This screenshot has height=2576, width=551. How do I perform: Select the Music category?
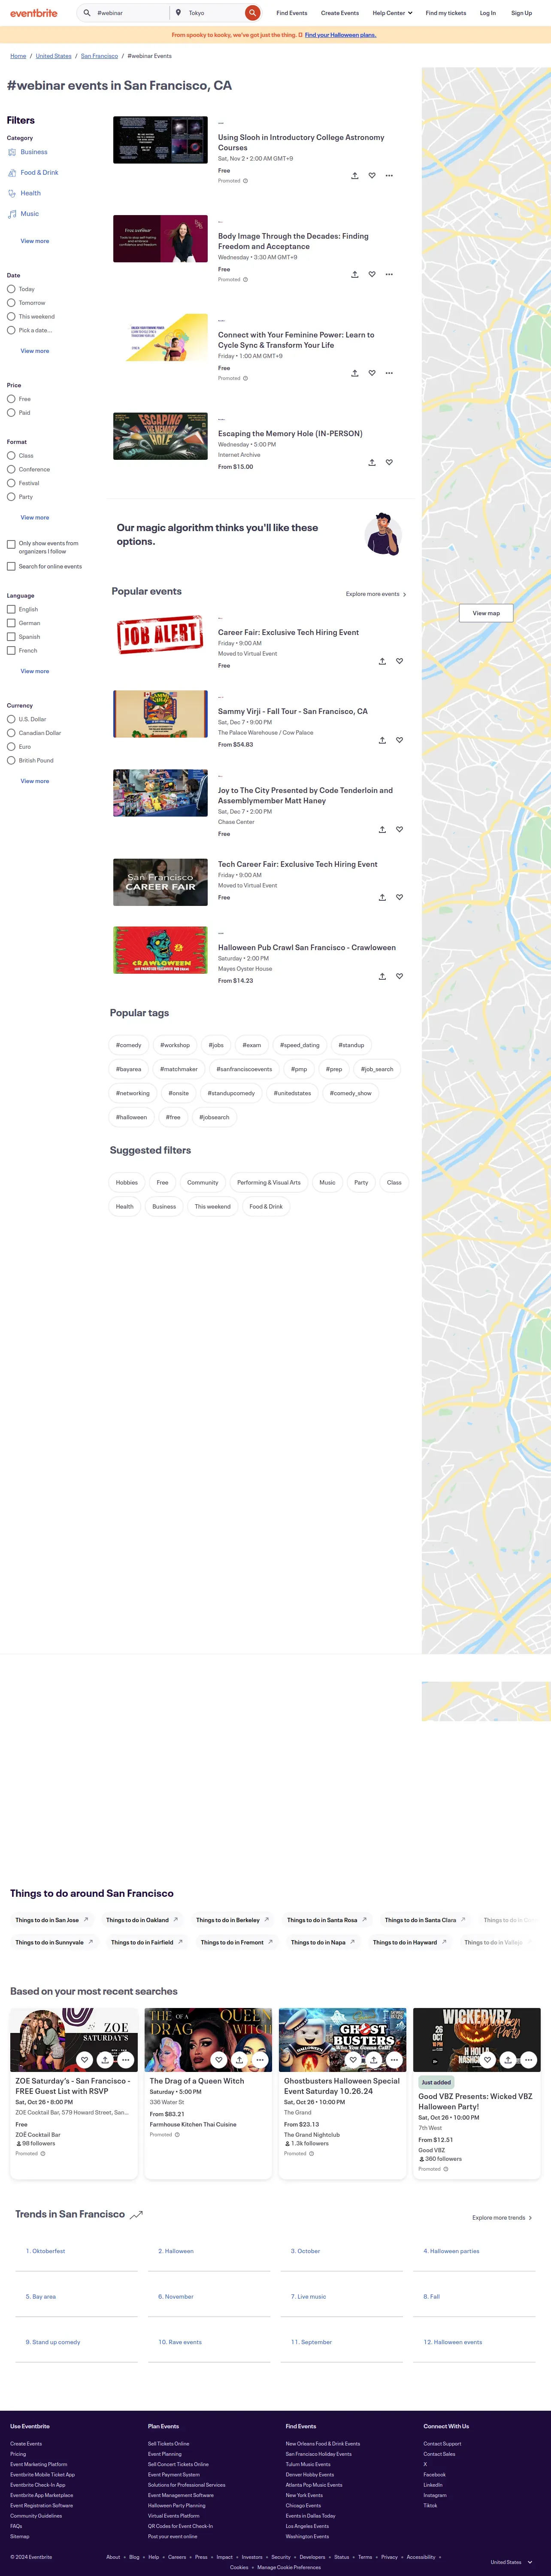(x=29, y=214)
